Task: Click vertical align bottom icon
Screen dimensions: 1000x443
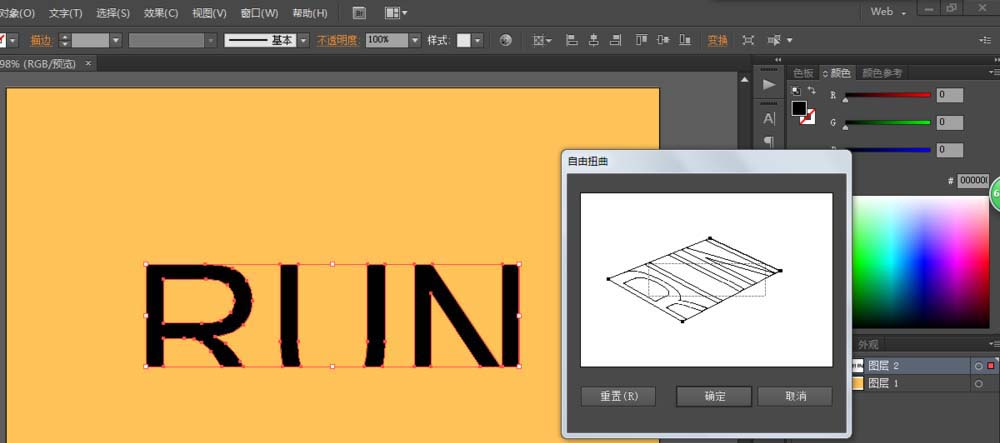Action: coord(687,40)
